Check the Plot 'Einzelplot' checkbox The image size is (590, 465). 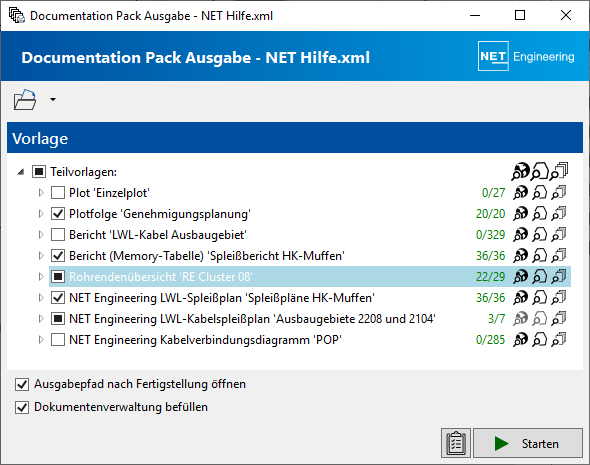(58, 193)
